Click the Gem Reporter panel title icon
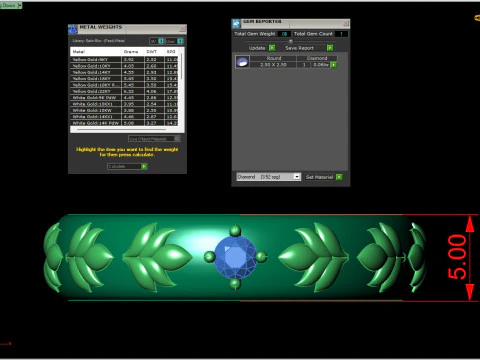Viewport: 480px width, 360px height. [236, 23]
